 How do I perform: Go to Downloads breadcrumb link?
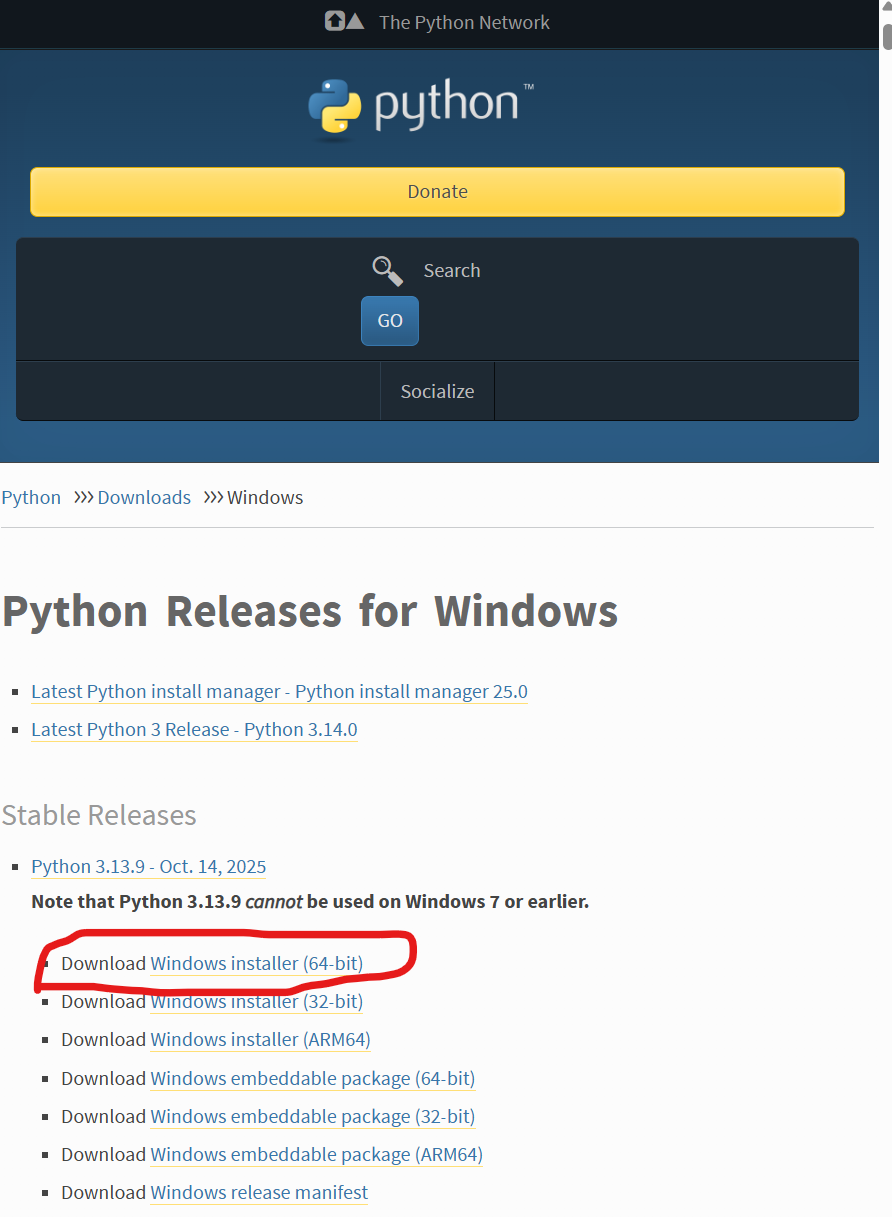click(x=144, y=497)
